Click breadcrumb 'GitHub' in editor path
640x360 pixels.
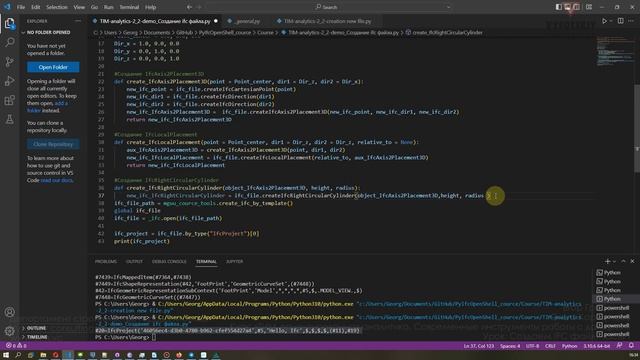click(x=184, y=33)
